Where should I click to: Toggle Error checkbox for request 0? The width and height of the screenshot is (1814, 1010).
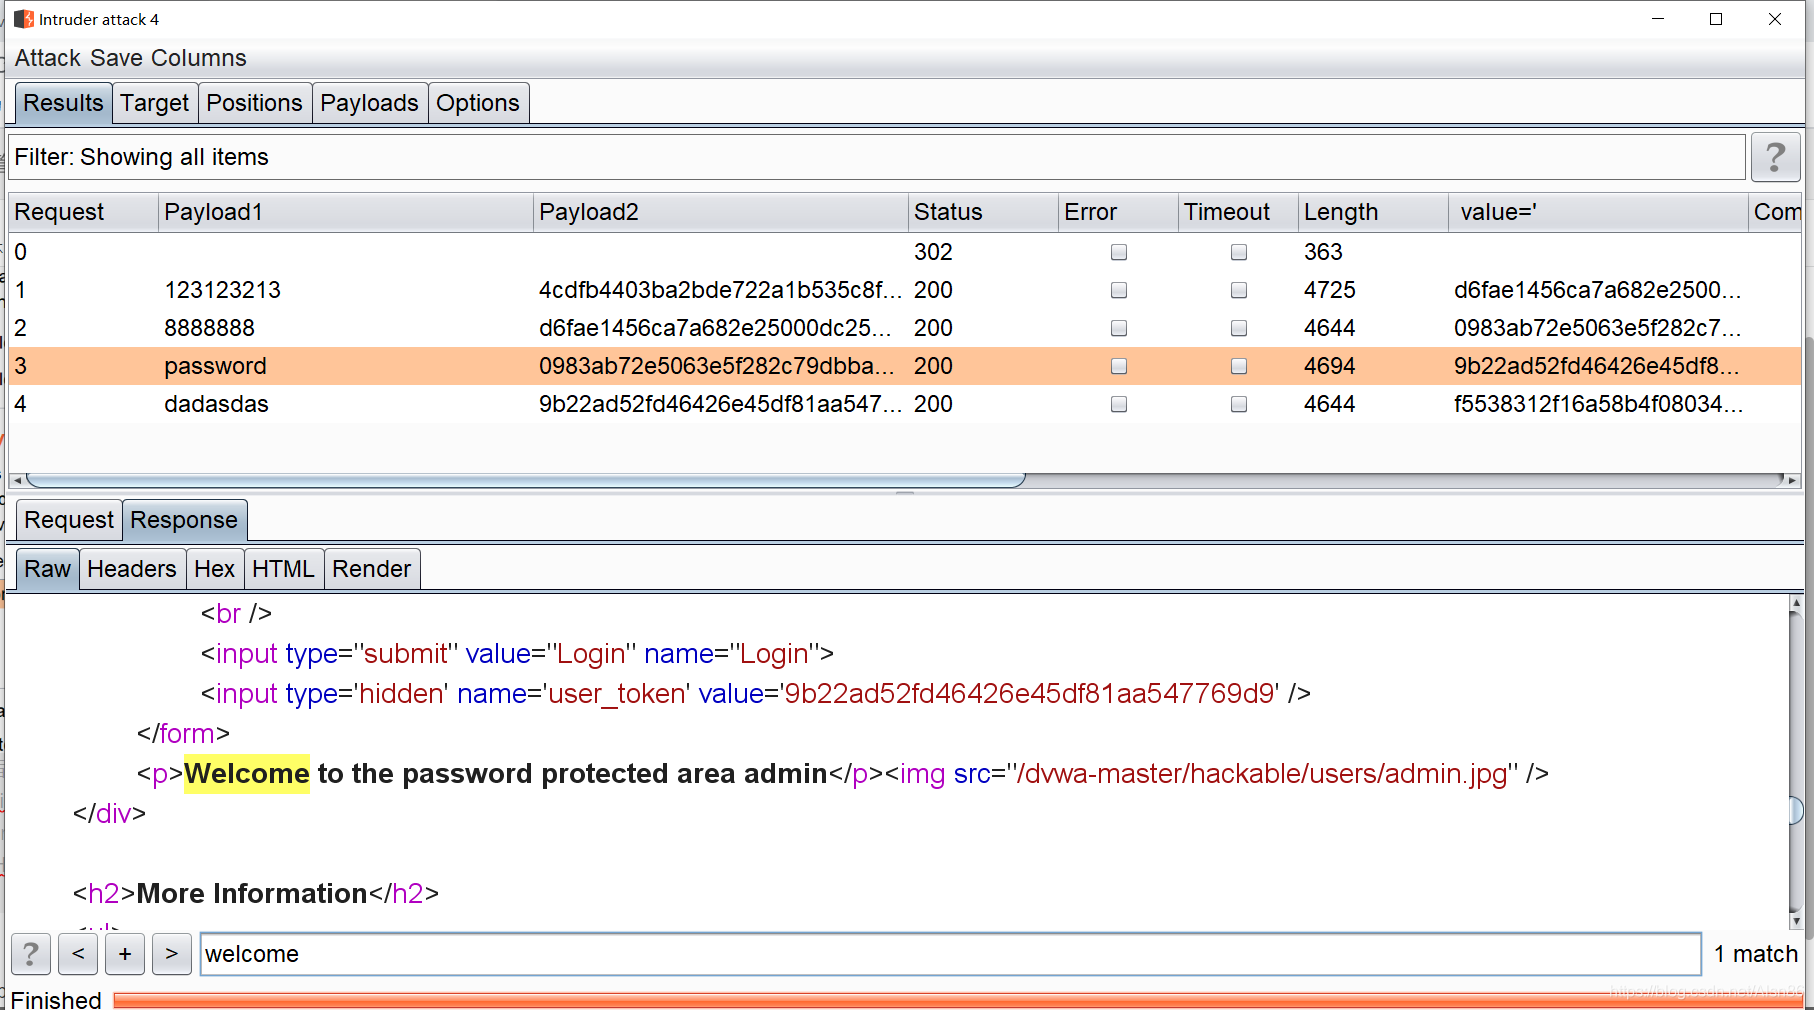point(1119,252)
